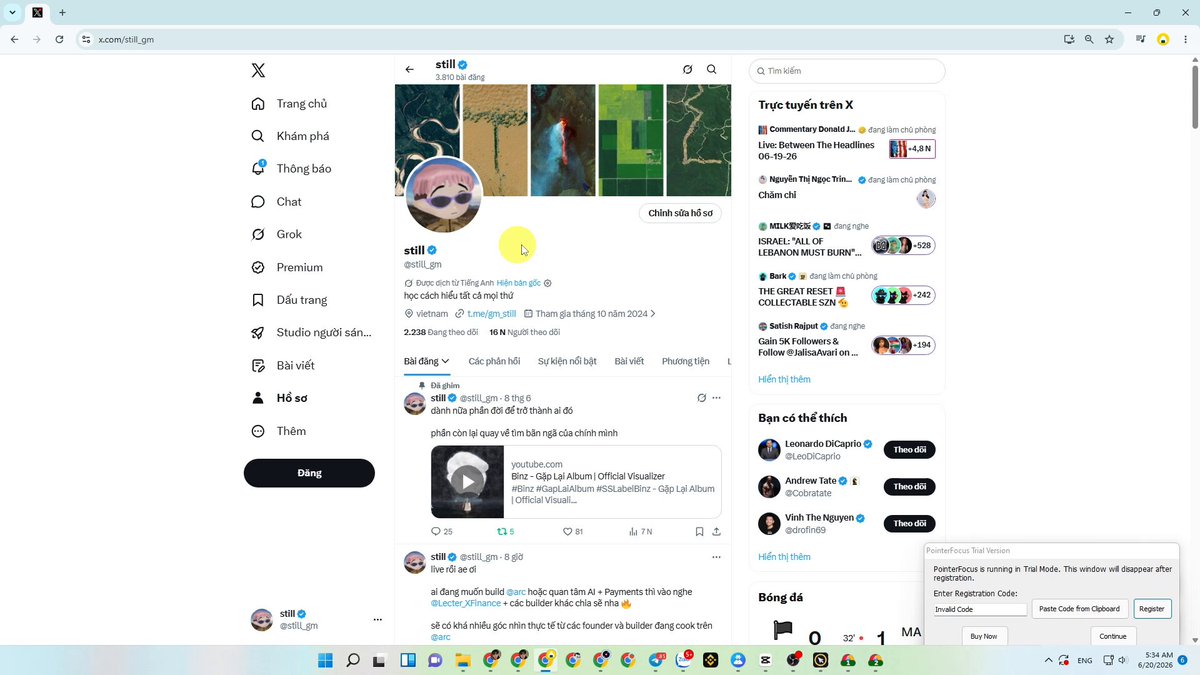The image size is (1200, 675).
Task: Click Grok icon in profile header
Action: point(687,70)
